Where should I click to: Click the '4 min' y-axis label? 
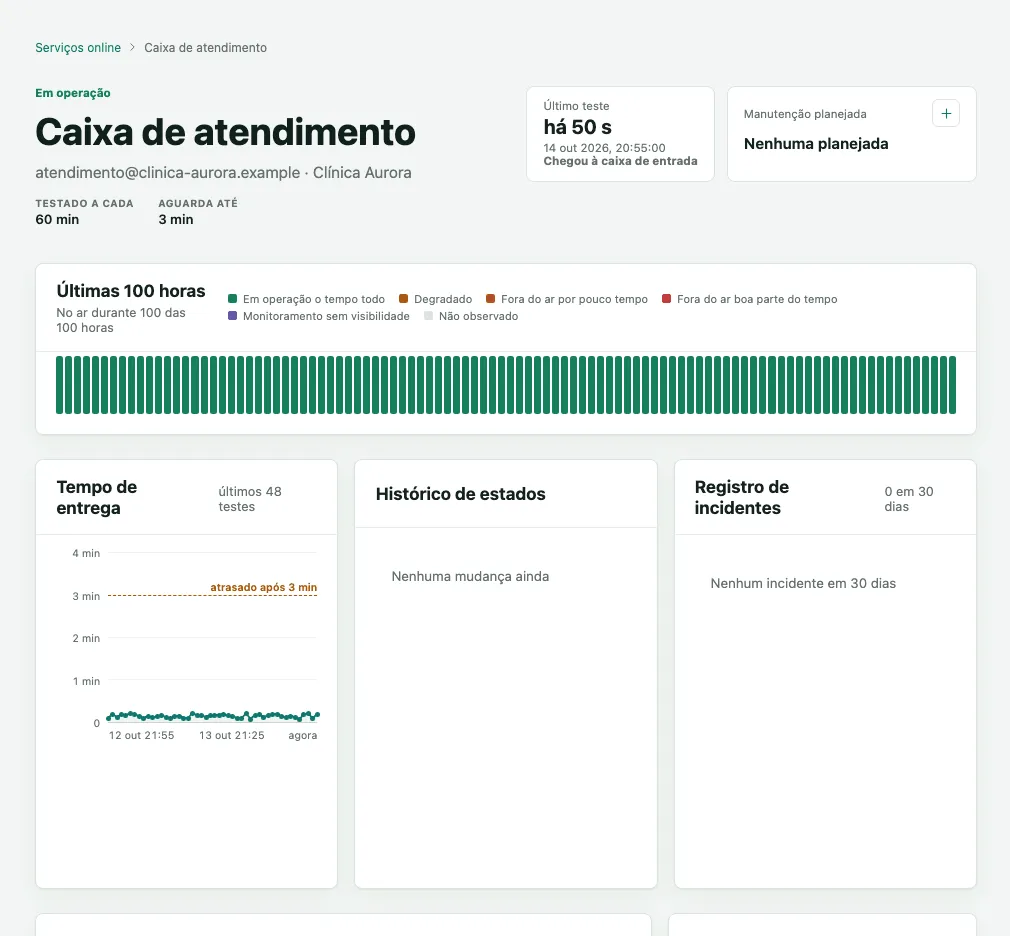(x=86, y=553)
